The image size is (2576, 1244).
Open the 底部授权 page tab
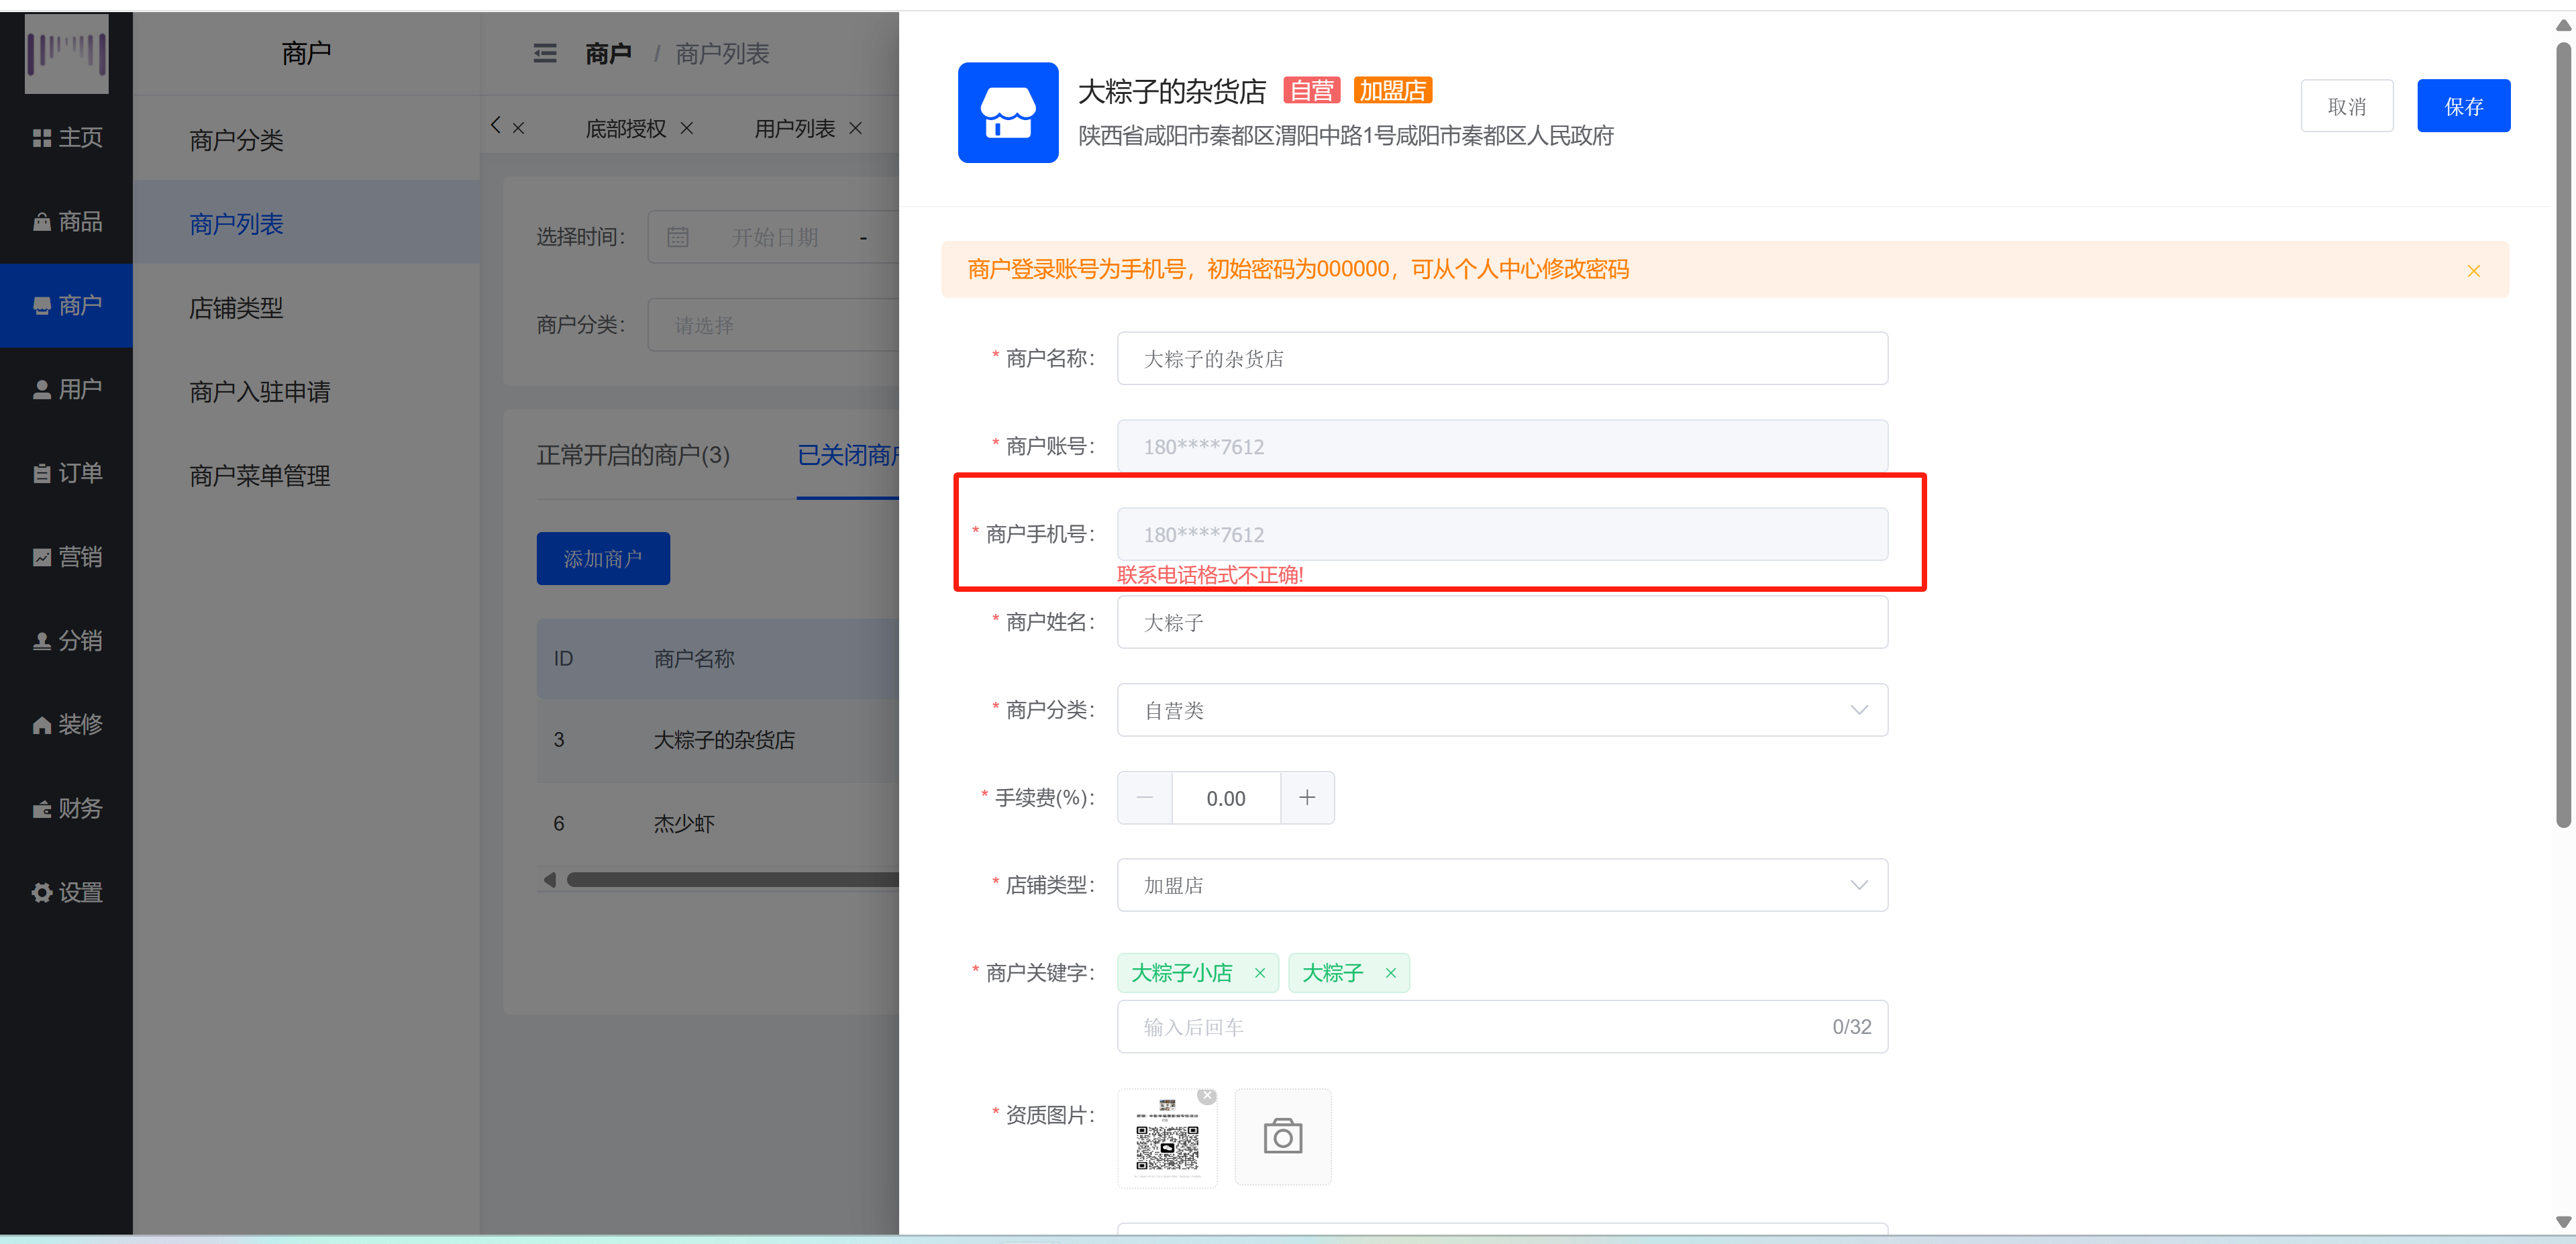(x=626, y=128)
